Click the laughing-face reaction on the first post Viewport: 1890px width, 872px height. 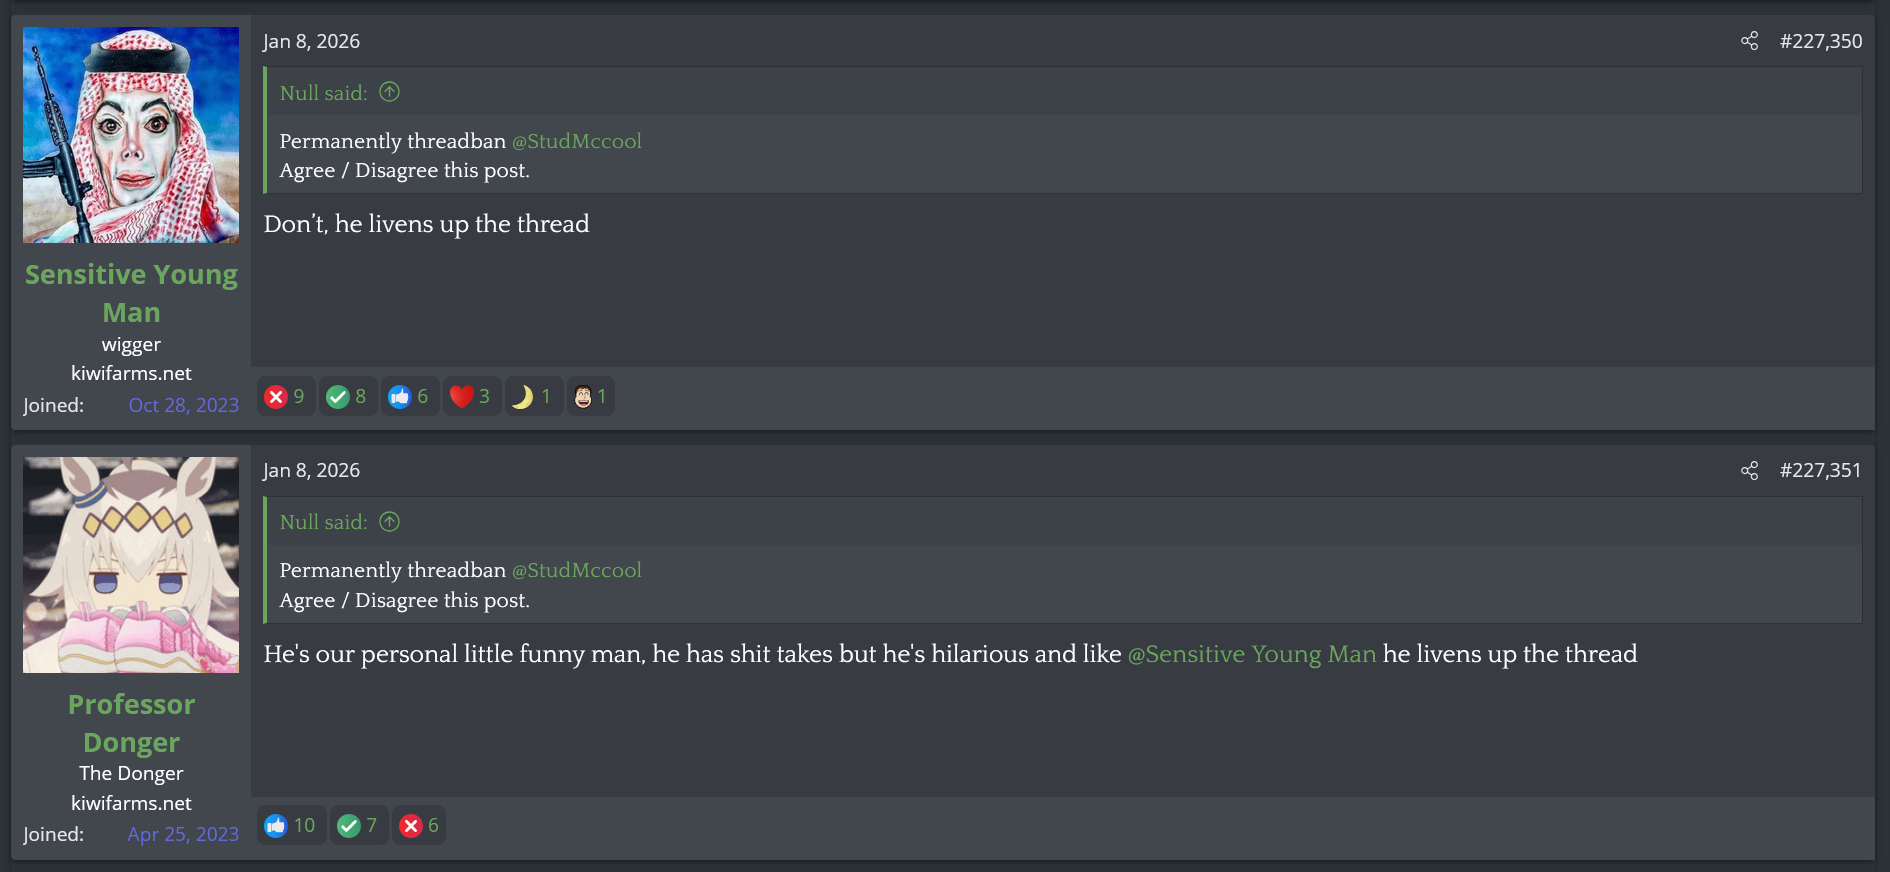(590, 396)
